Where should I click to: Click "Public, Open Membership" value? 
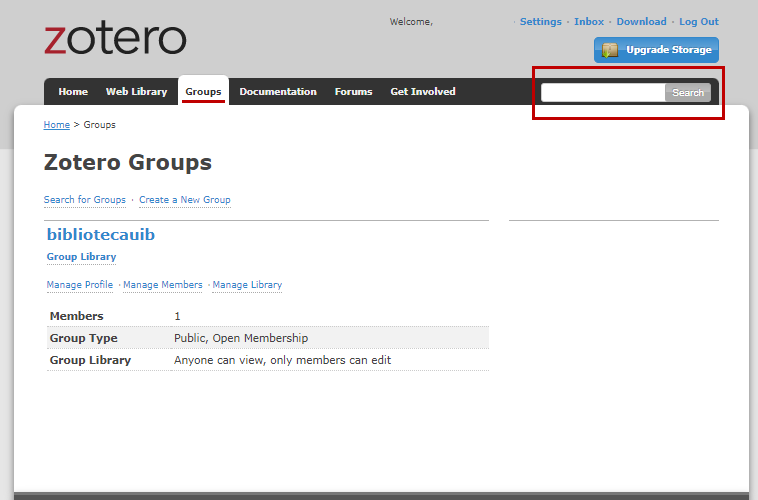(241, 338)
